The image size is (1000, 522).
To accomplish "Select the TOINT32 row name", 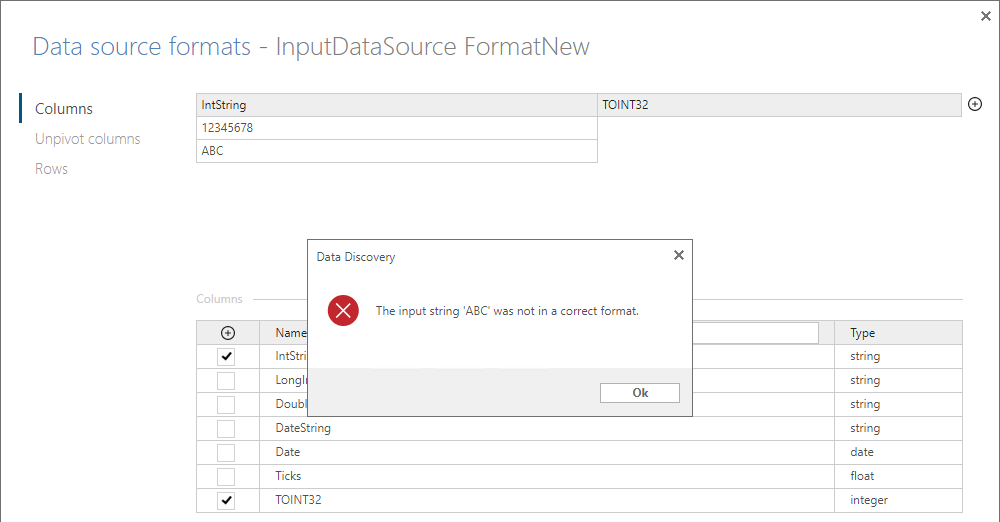I will (298, 500).
